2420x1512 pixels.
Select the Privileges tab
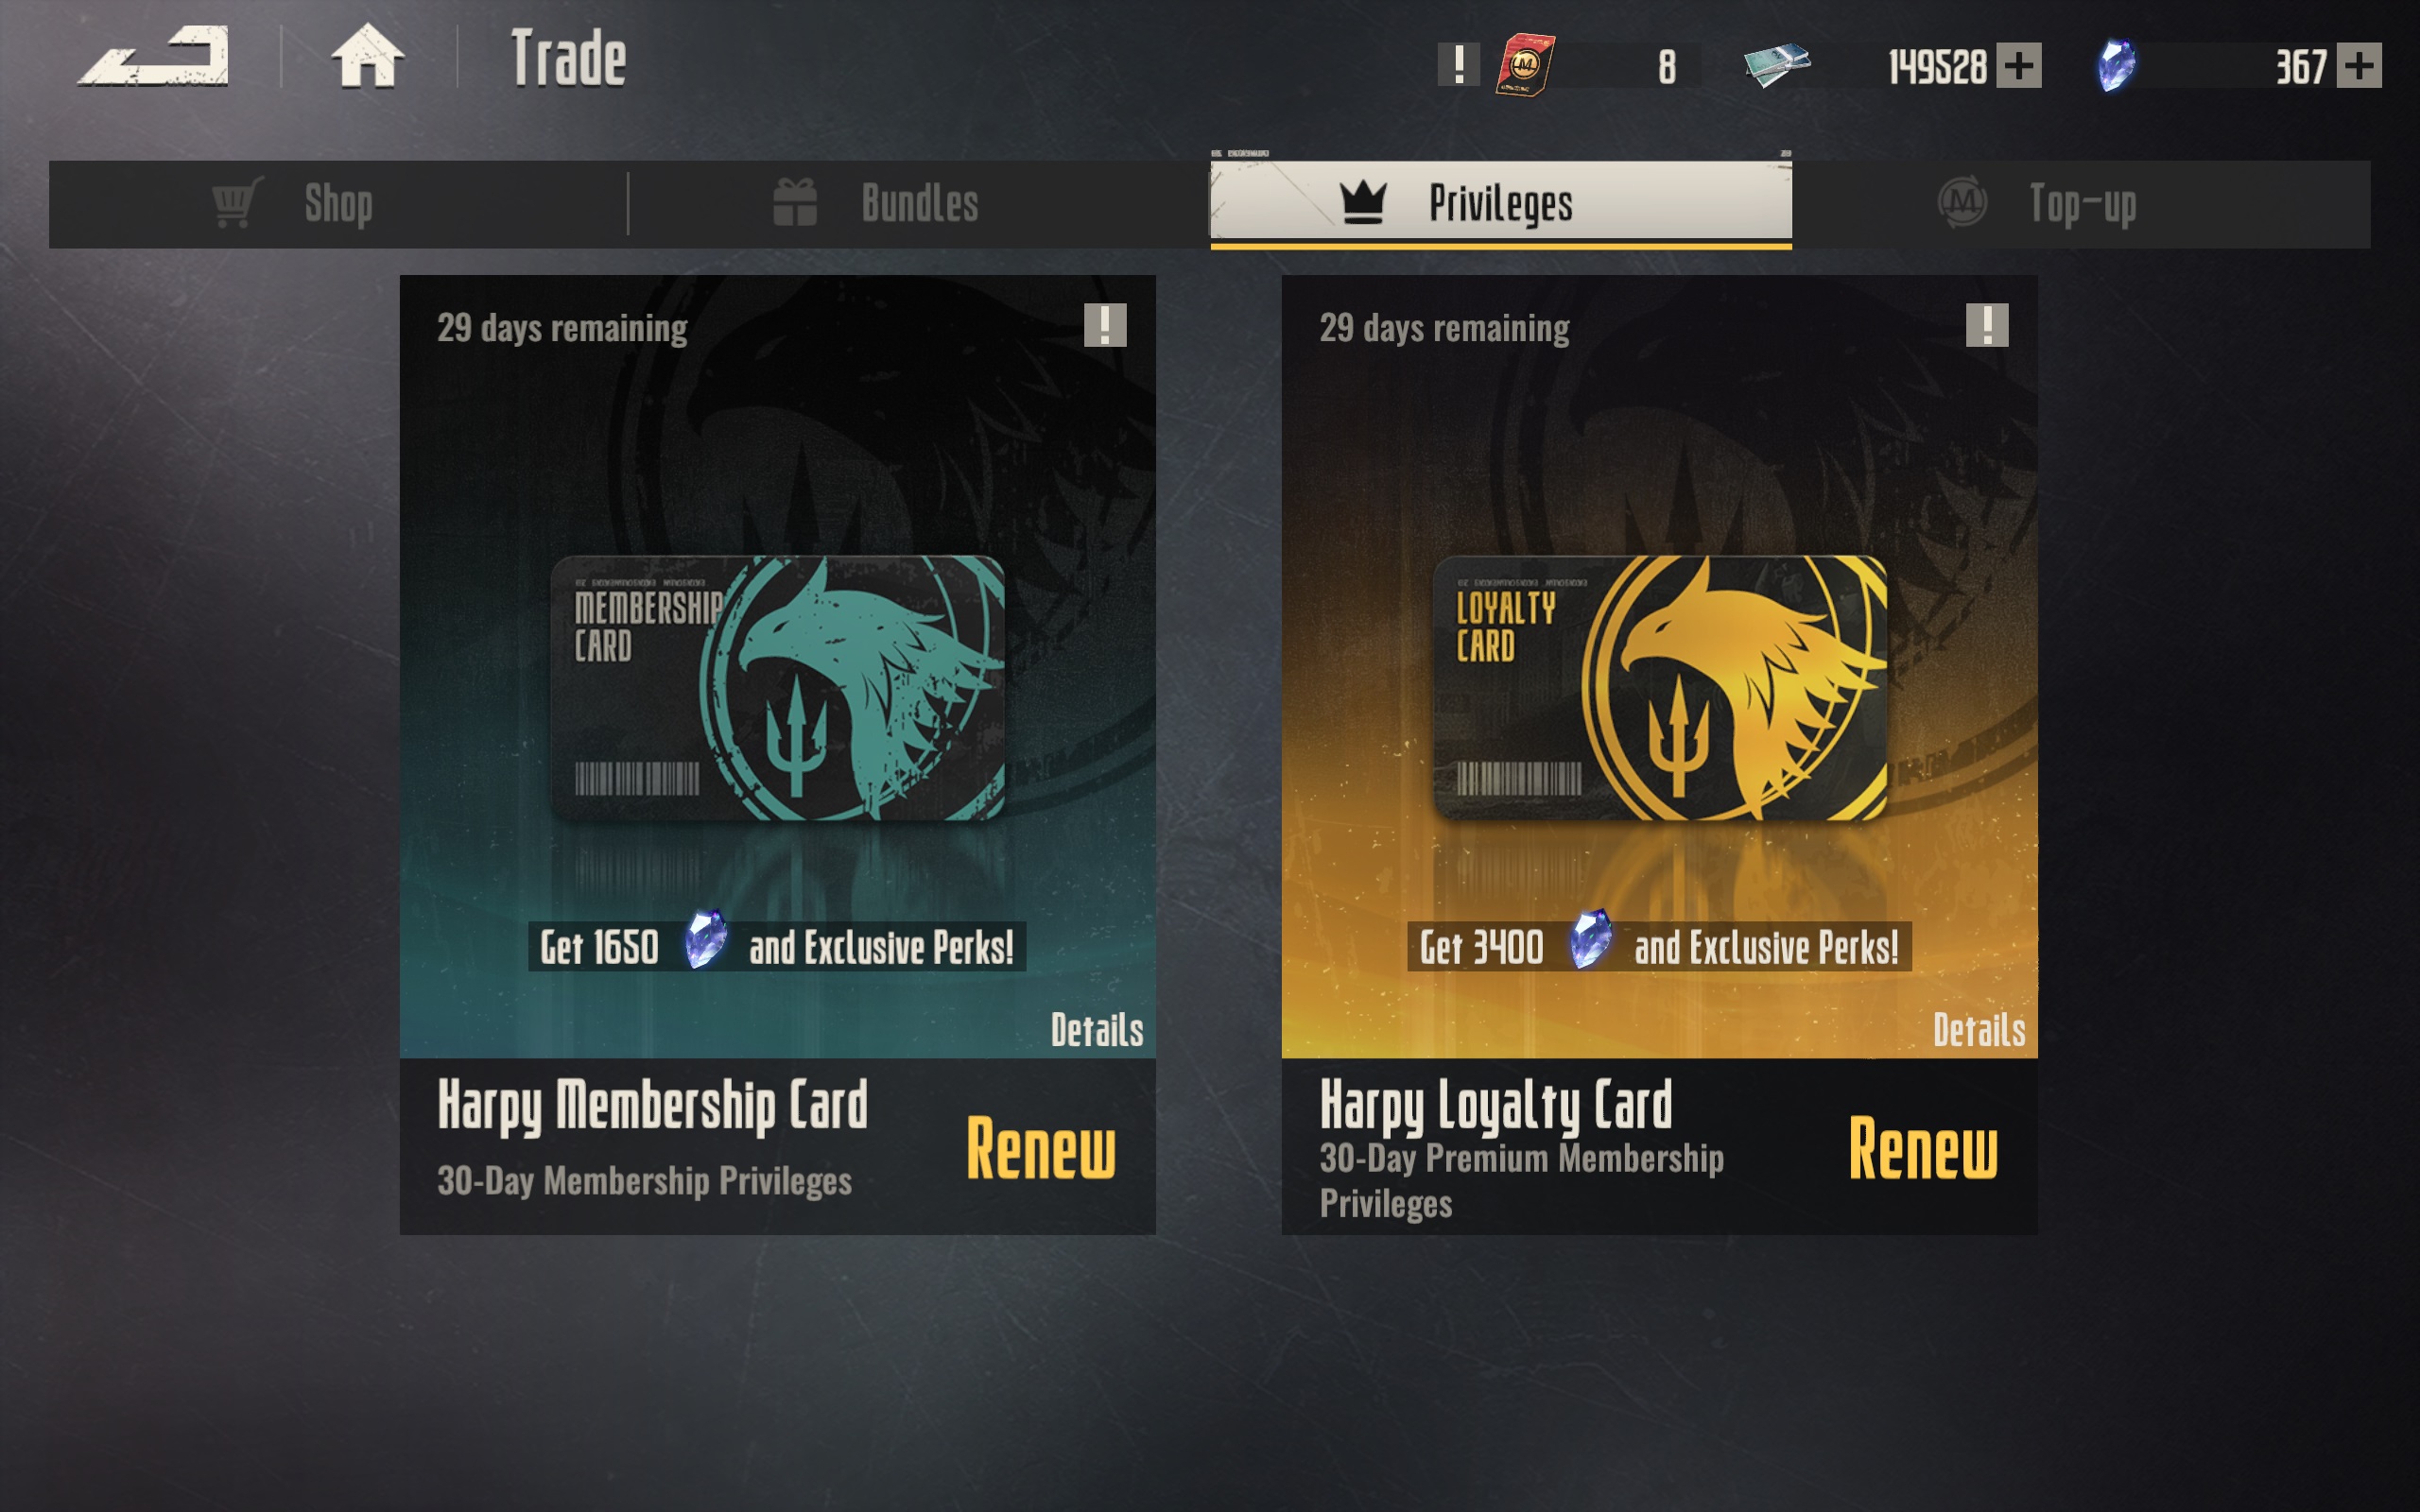pyautogui.click(x=1501, y=204)
